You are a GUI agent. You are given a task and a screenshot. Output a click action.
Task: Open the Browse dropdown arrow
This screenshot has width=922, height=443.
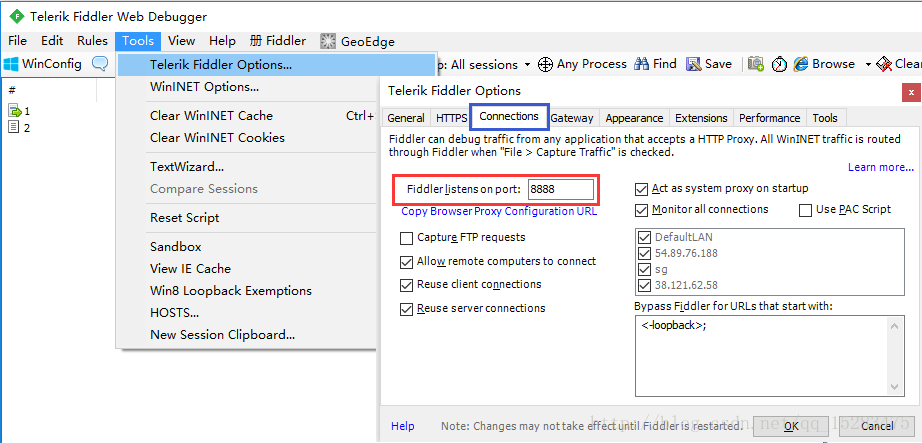[868, 65]
